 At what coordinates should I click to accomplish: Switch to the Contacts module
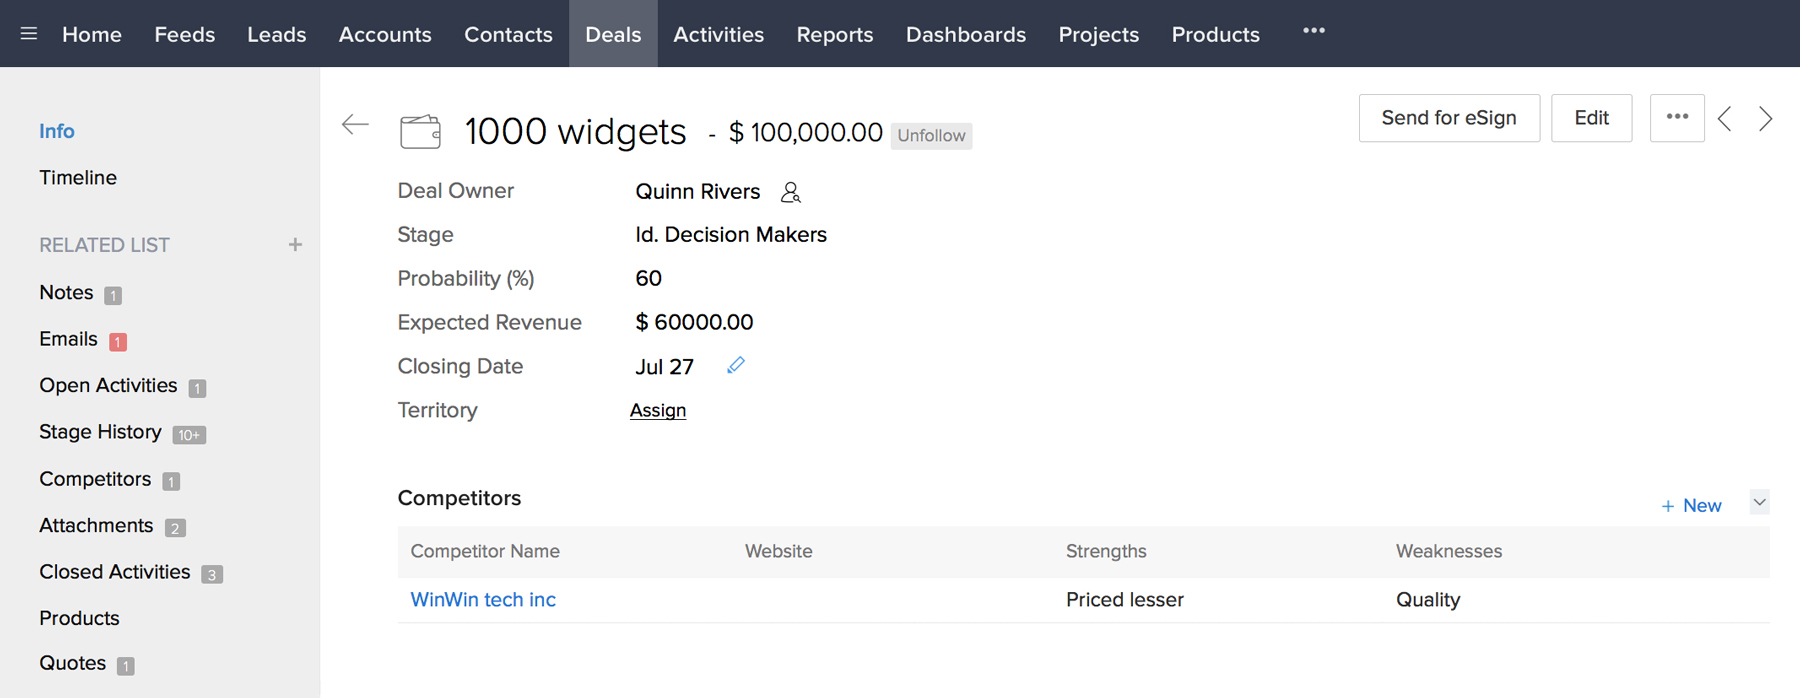click(508, 34)
